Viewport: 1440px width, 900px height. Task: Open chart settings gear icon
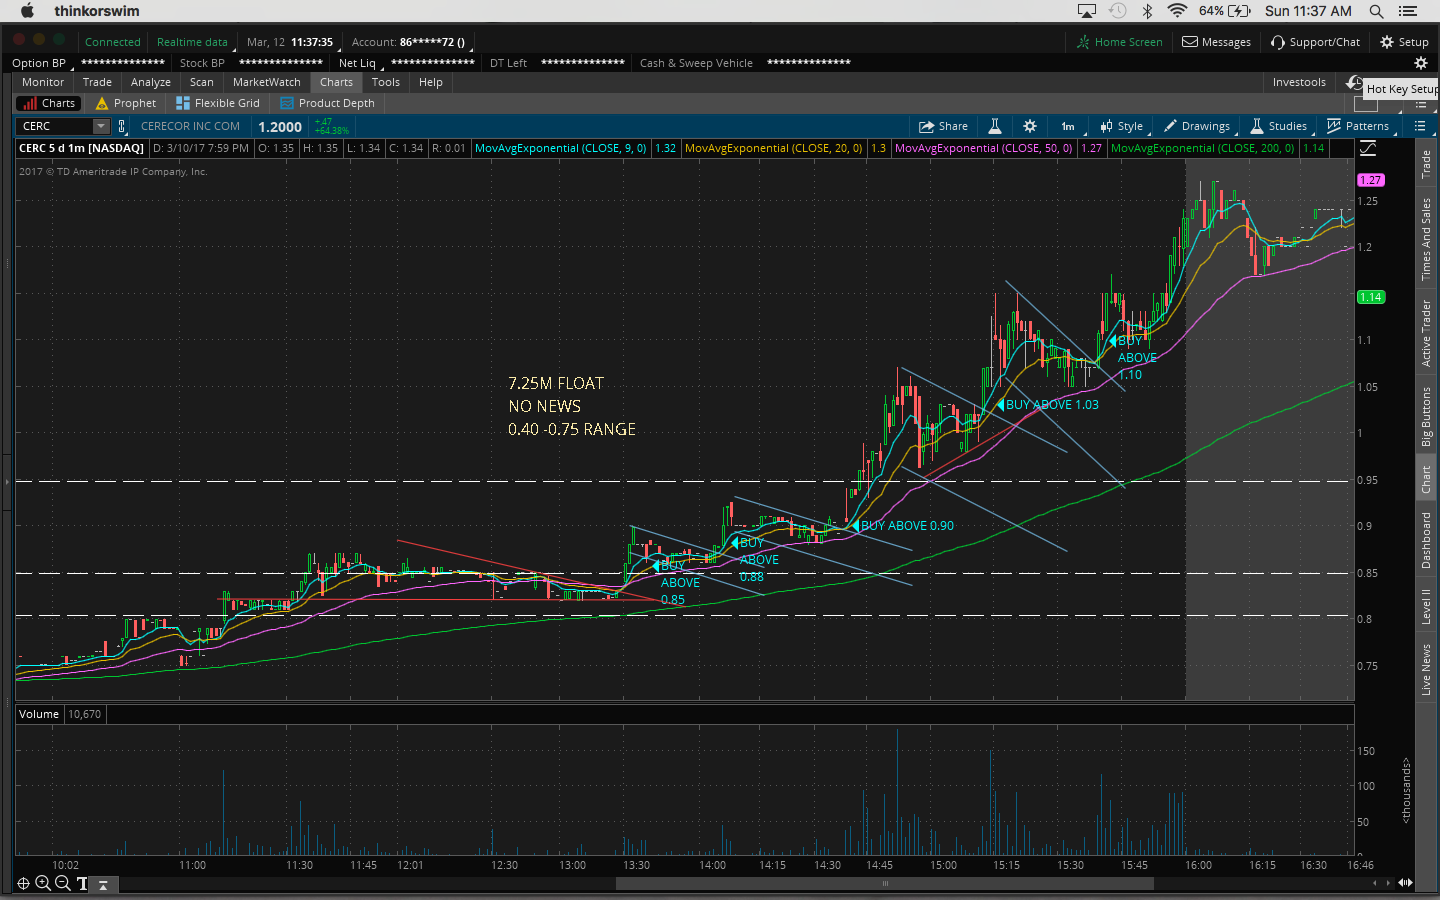[x=1030, y=126]
